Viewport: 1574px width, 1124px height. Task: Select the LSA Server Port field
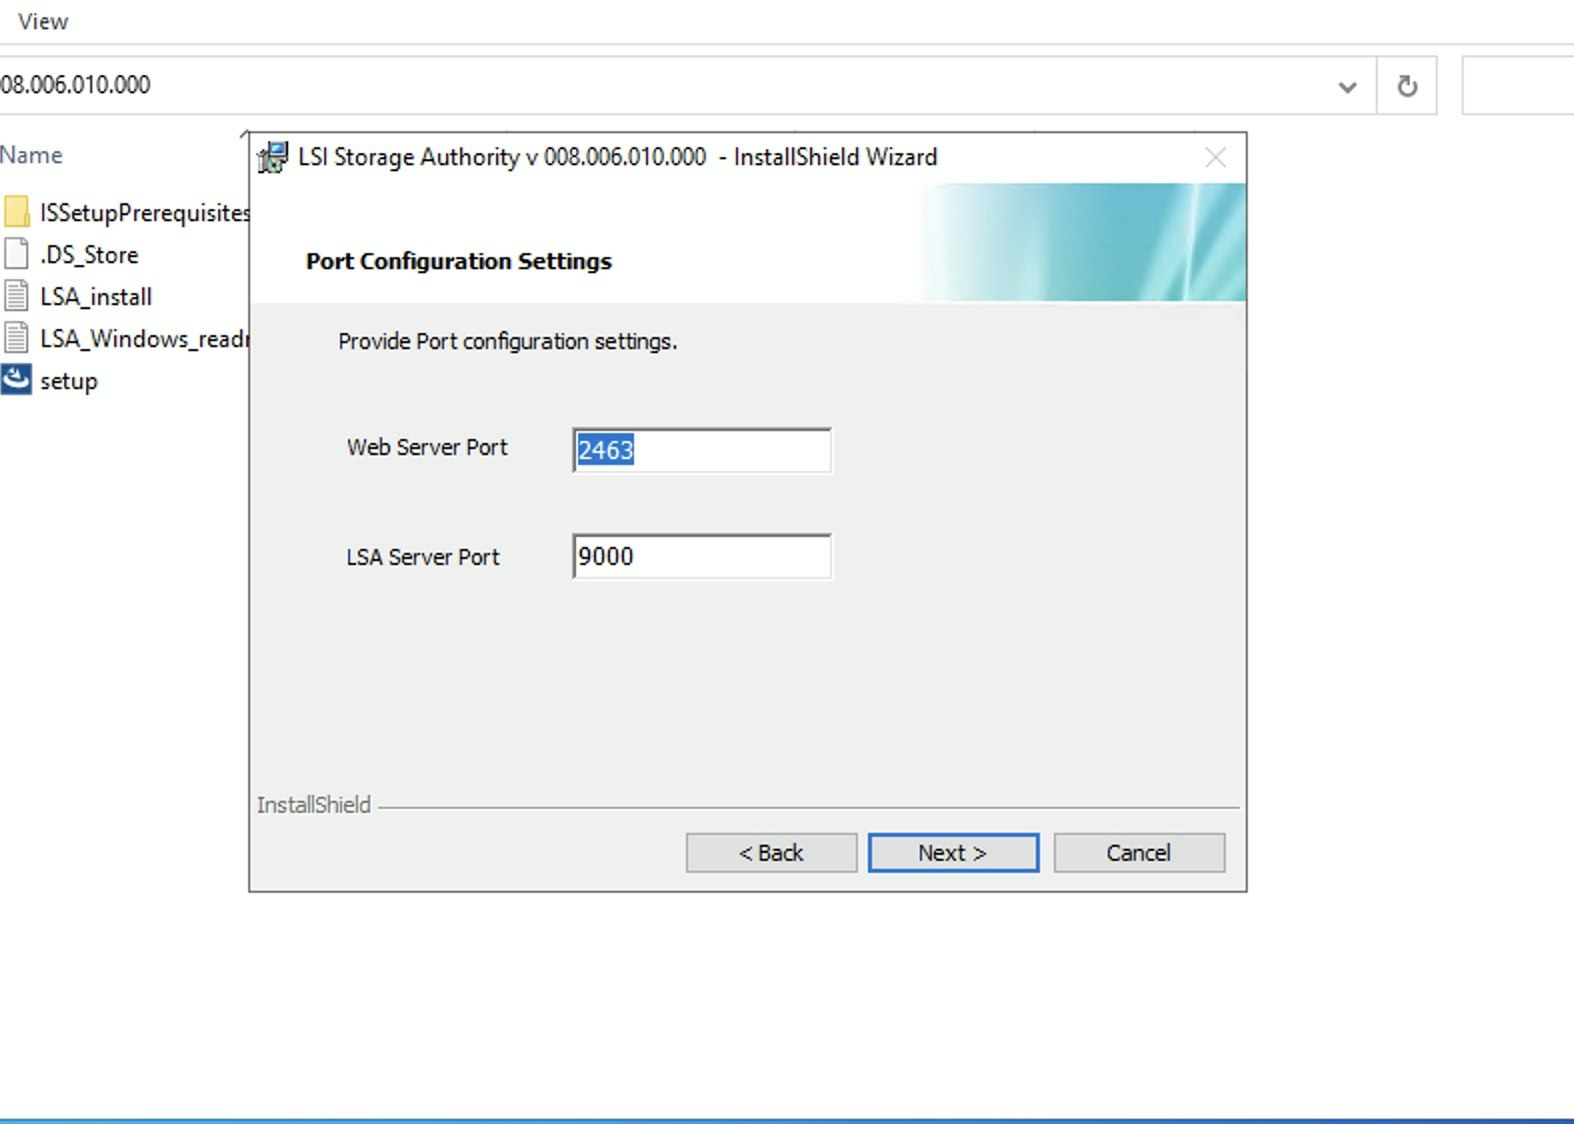701,556
